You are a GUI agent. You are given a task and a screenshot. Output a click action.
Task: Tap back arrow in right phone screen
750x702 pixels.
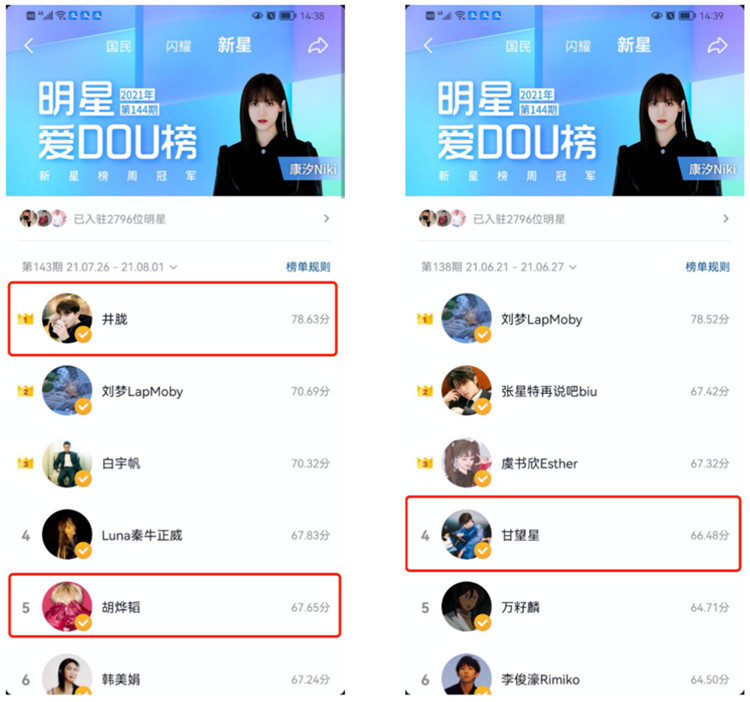[x=429, y=46]
